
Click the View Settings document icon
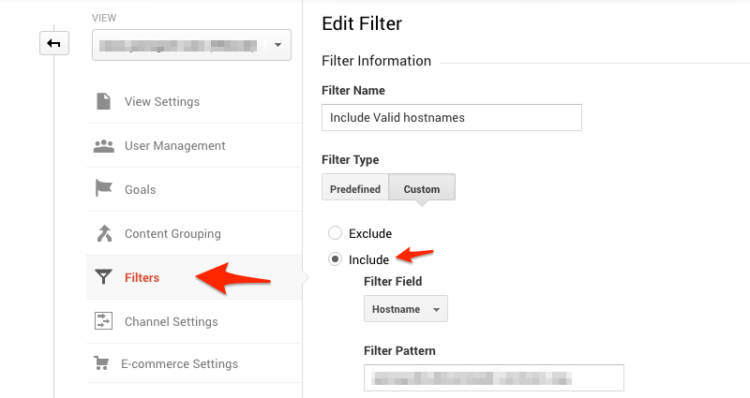[x=103, y=101]
